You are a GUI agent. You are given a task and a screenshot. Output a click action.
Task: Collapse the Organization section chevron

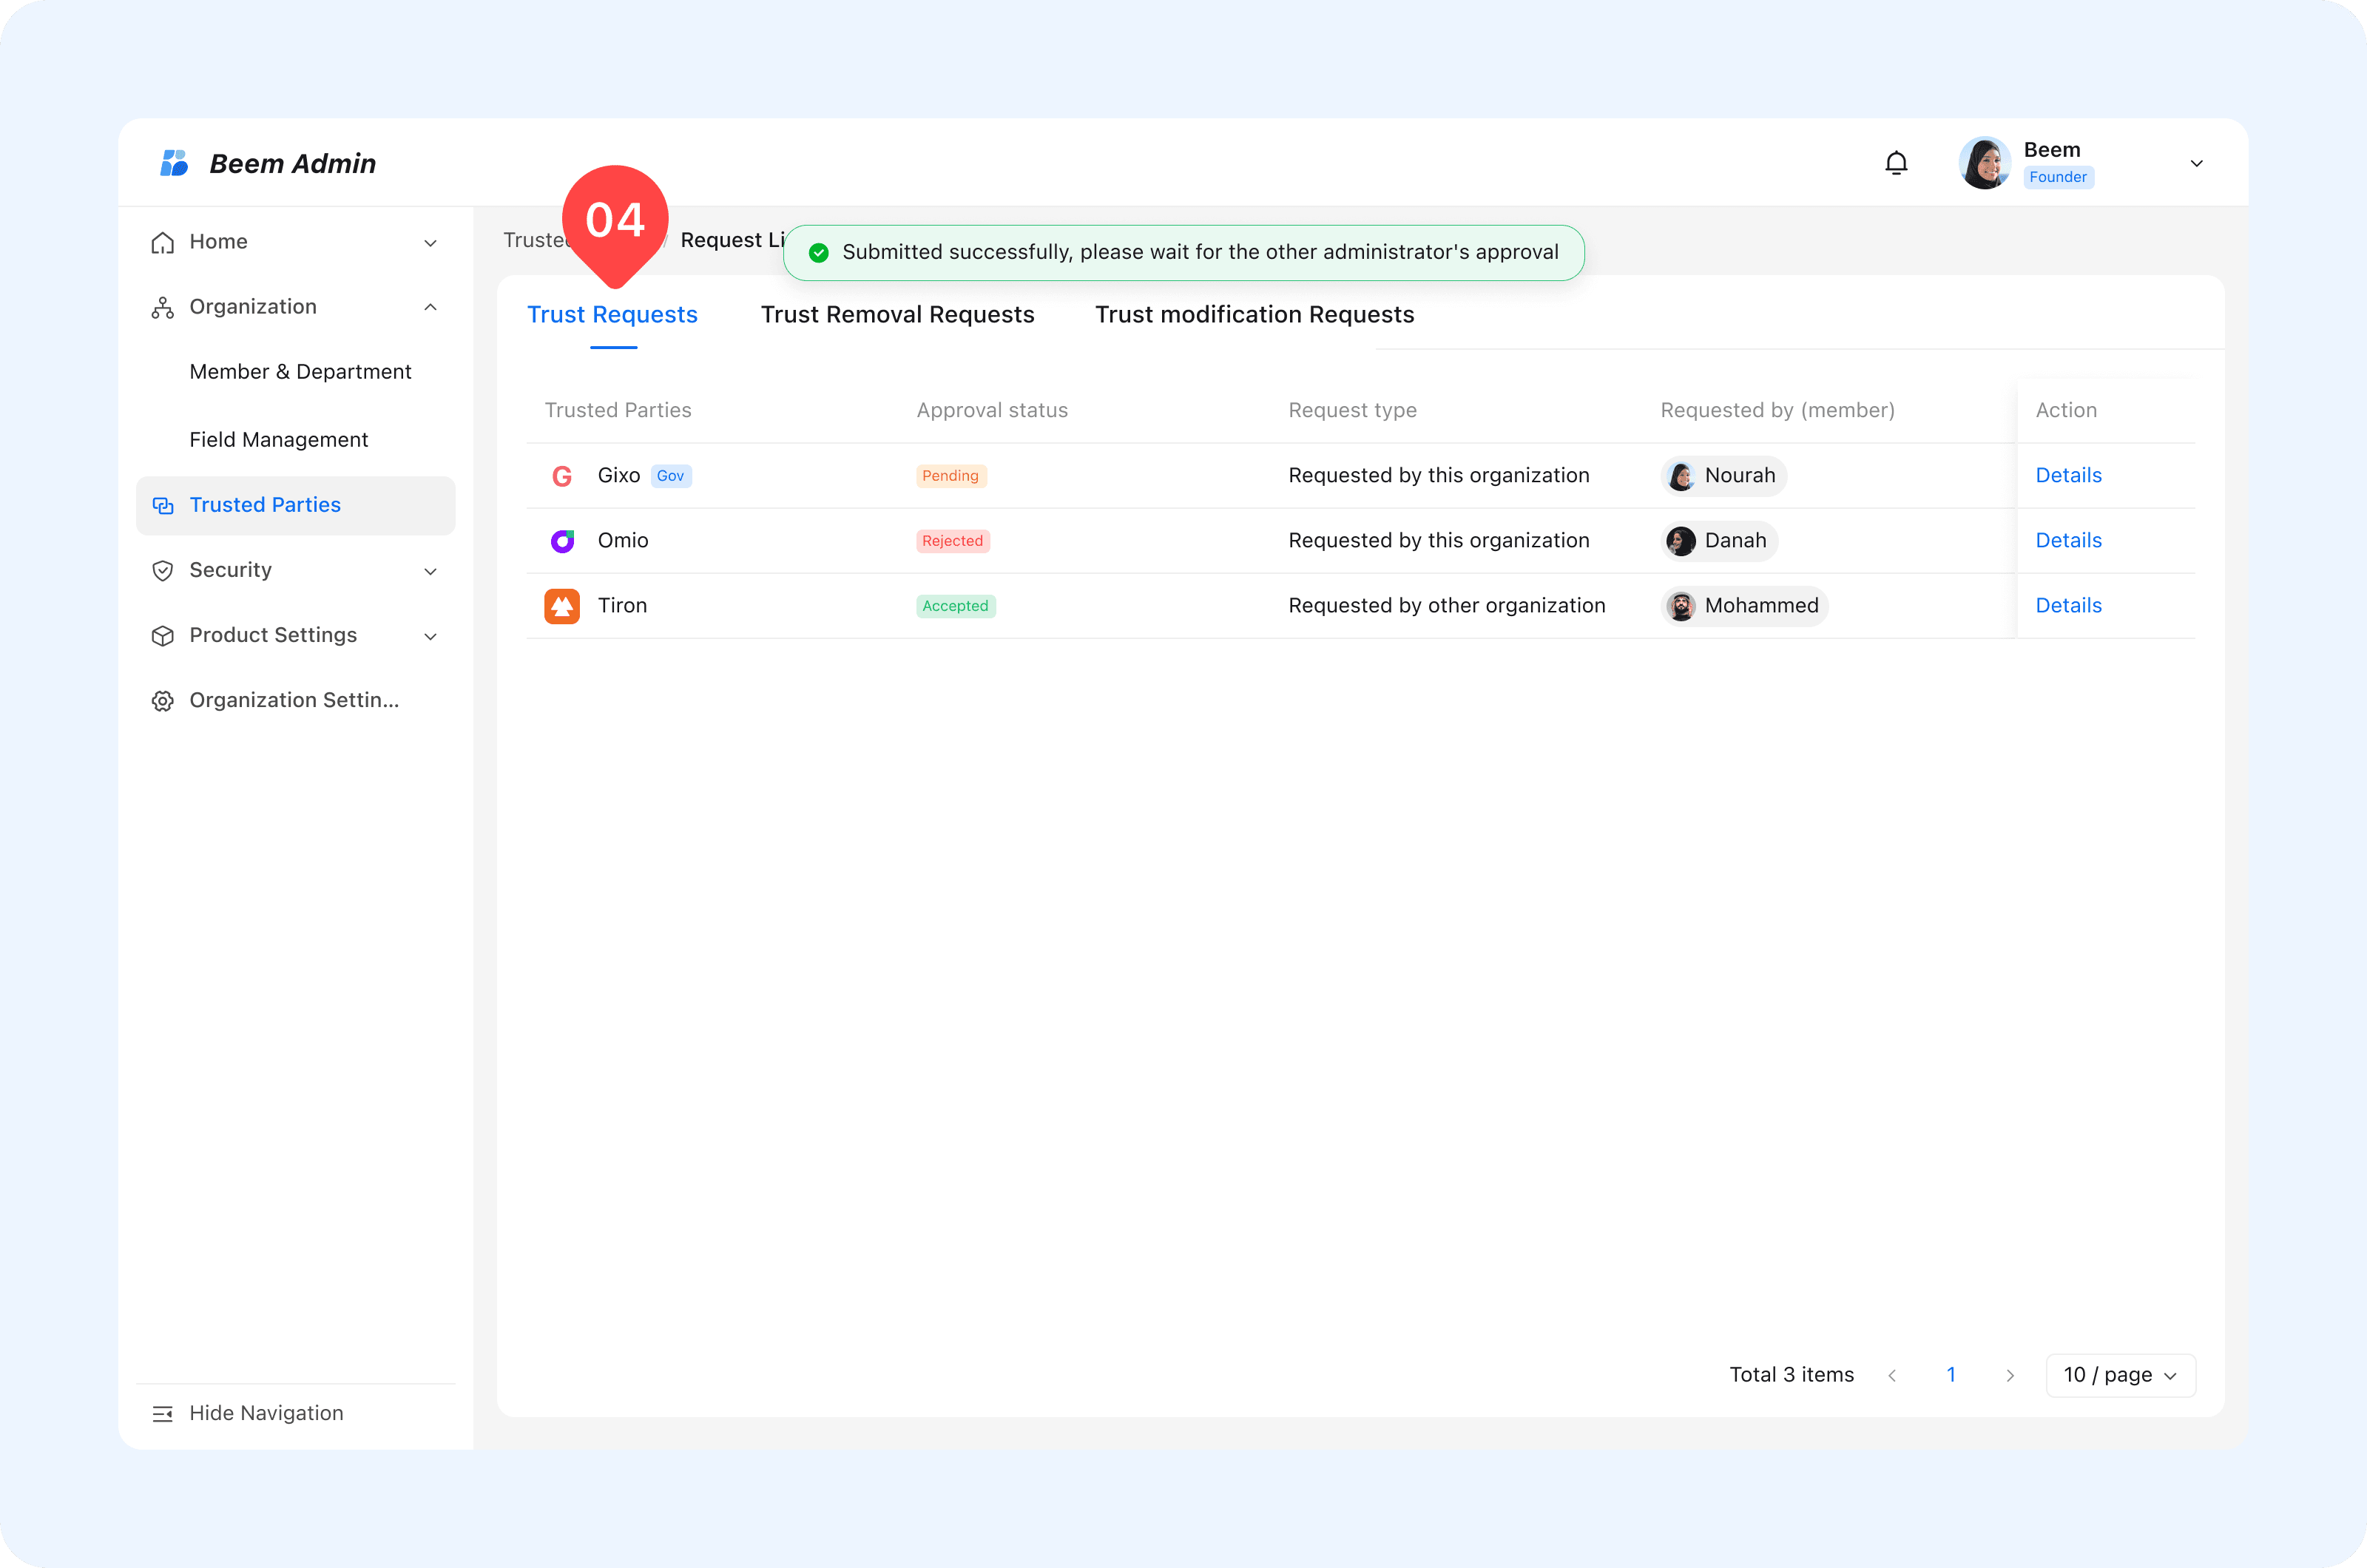[430, 307]
